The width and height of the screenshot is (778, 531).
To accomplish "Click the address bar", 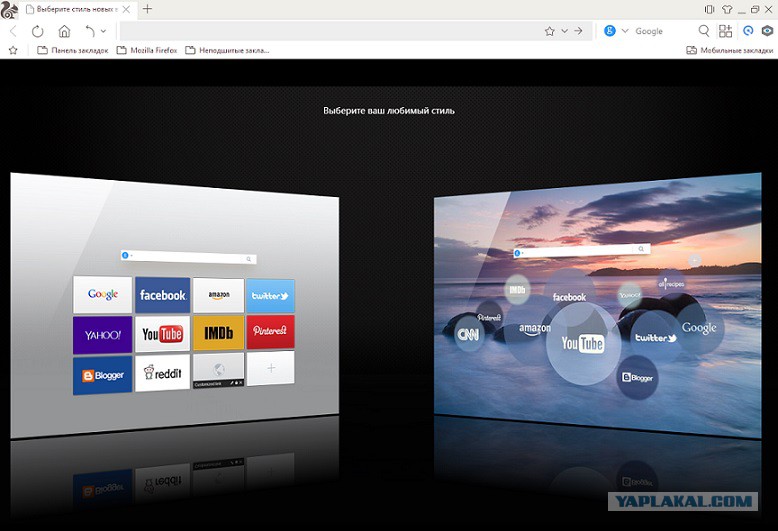I will pyautogui.click(x=330, y=31).
